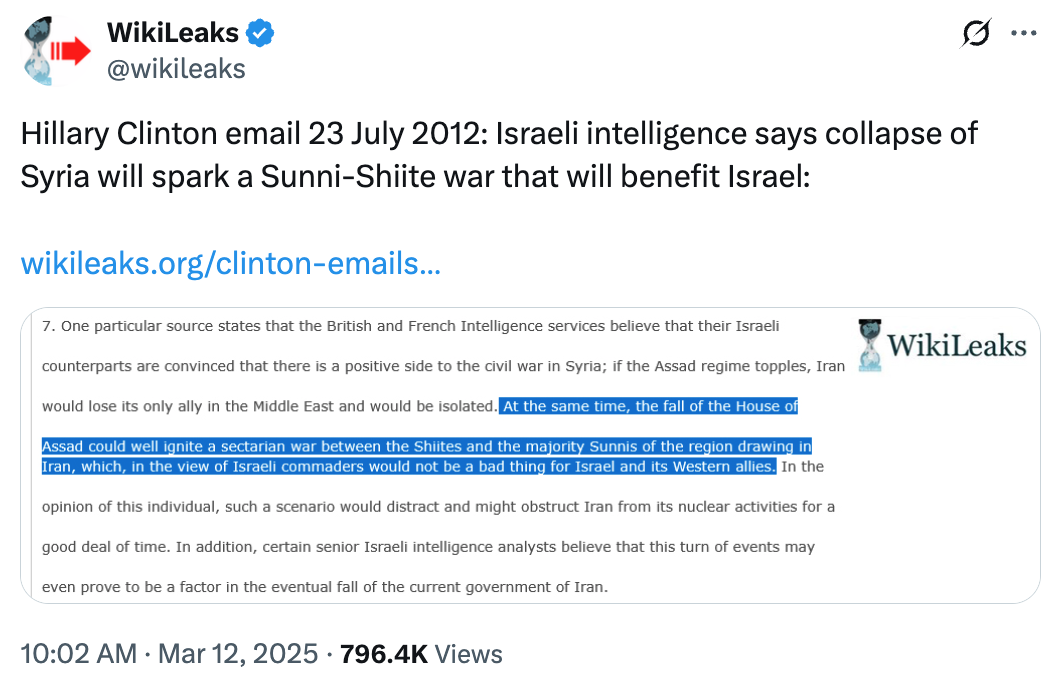Follow the wikileaks.org/clinton-emails link
This screenshot has width=1058, height=682.
(231, 263)
